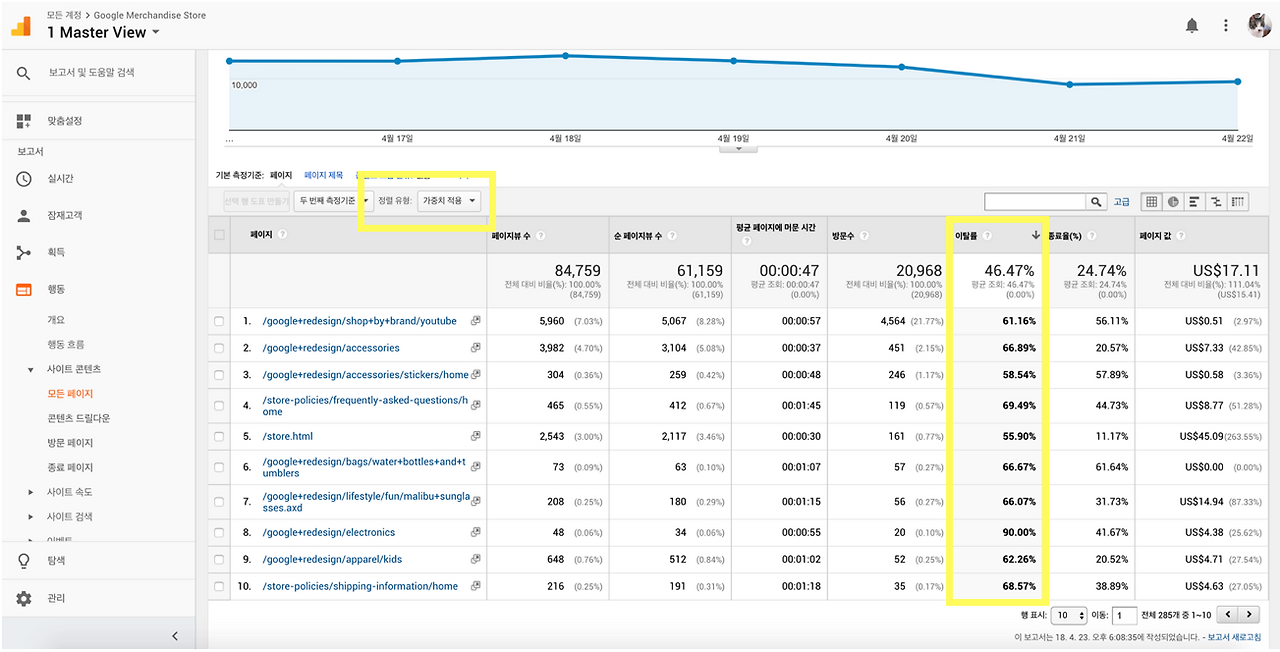Collapse the 사이트 콘텐츠 section
The height and width of the screenshot is (652, 1280).
click(31, 370)
